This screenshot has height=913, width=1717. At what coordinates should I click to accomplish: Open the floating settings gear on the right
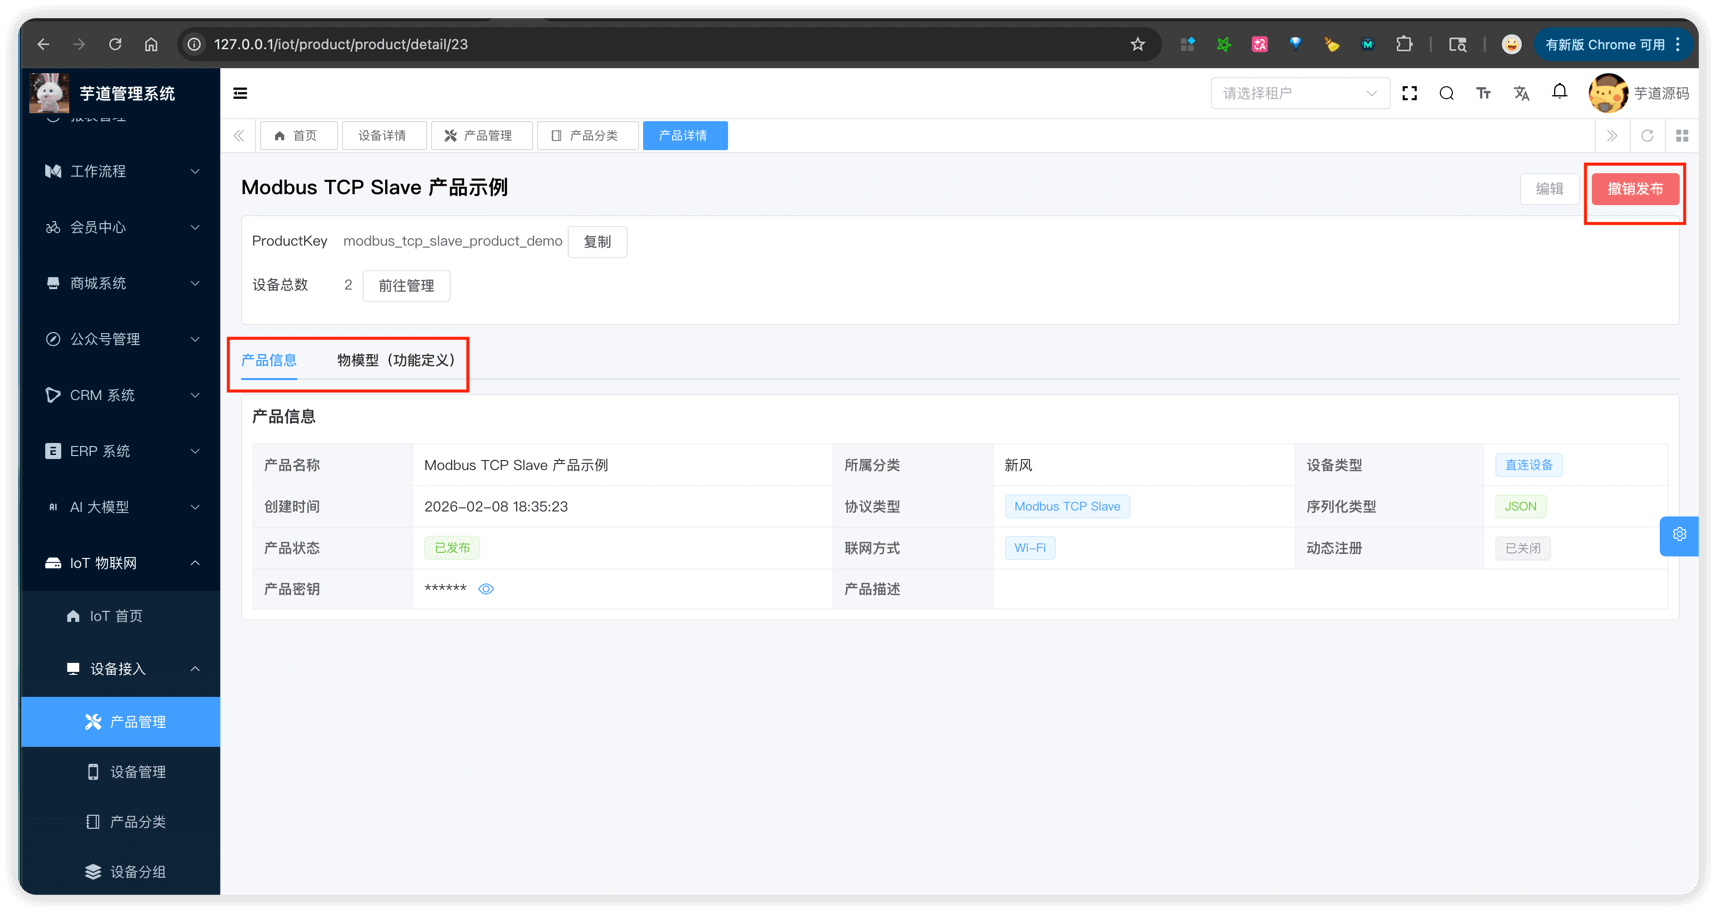tap(1679, 535)
